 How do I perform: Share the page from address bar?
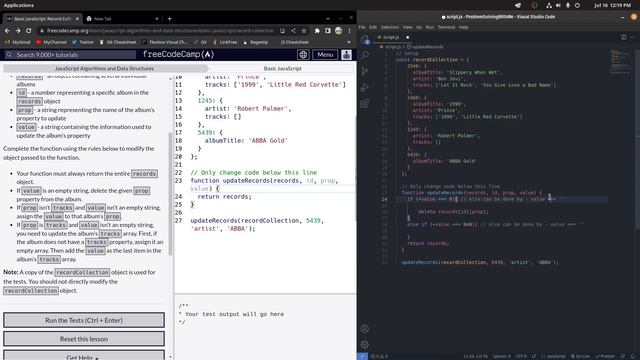[x=293, y=31]
